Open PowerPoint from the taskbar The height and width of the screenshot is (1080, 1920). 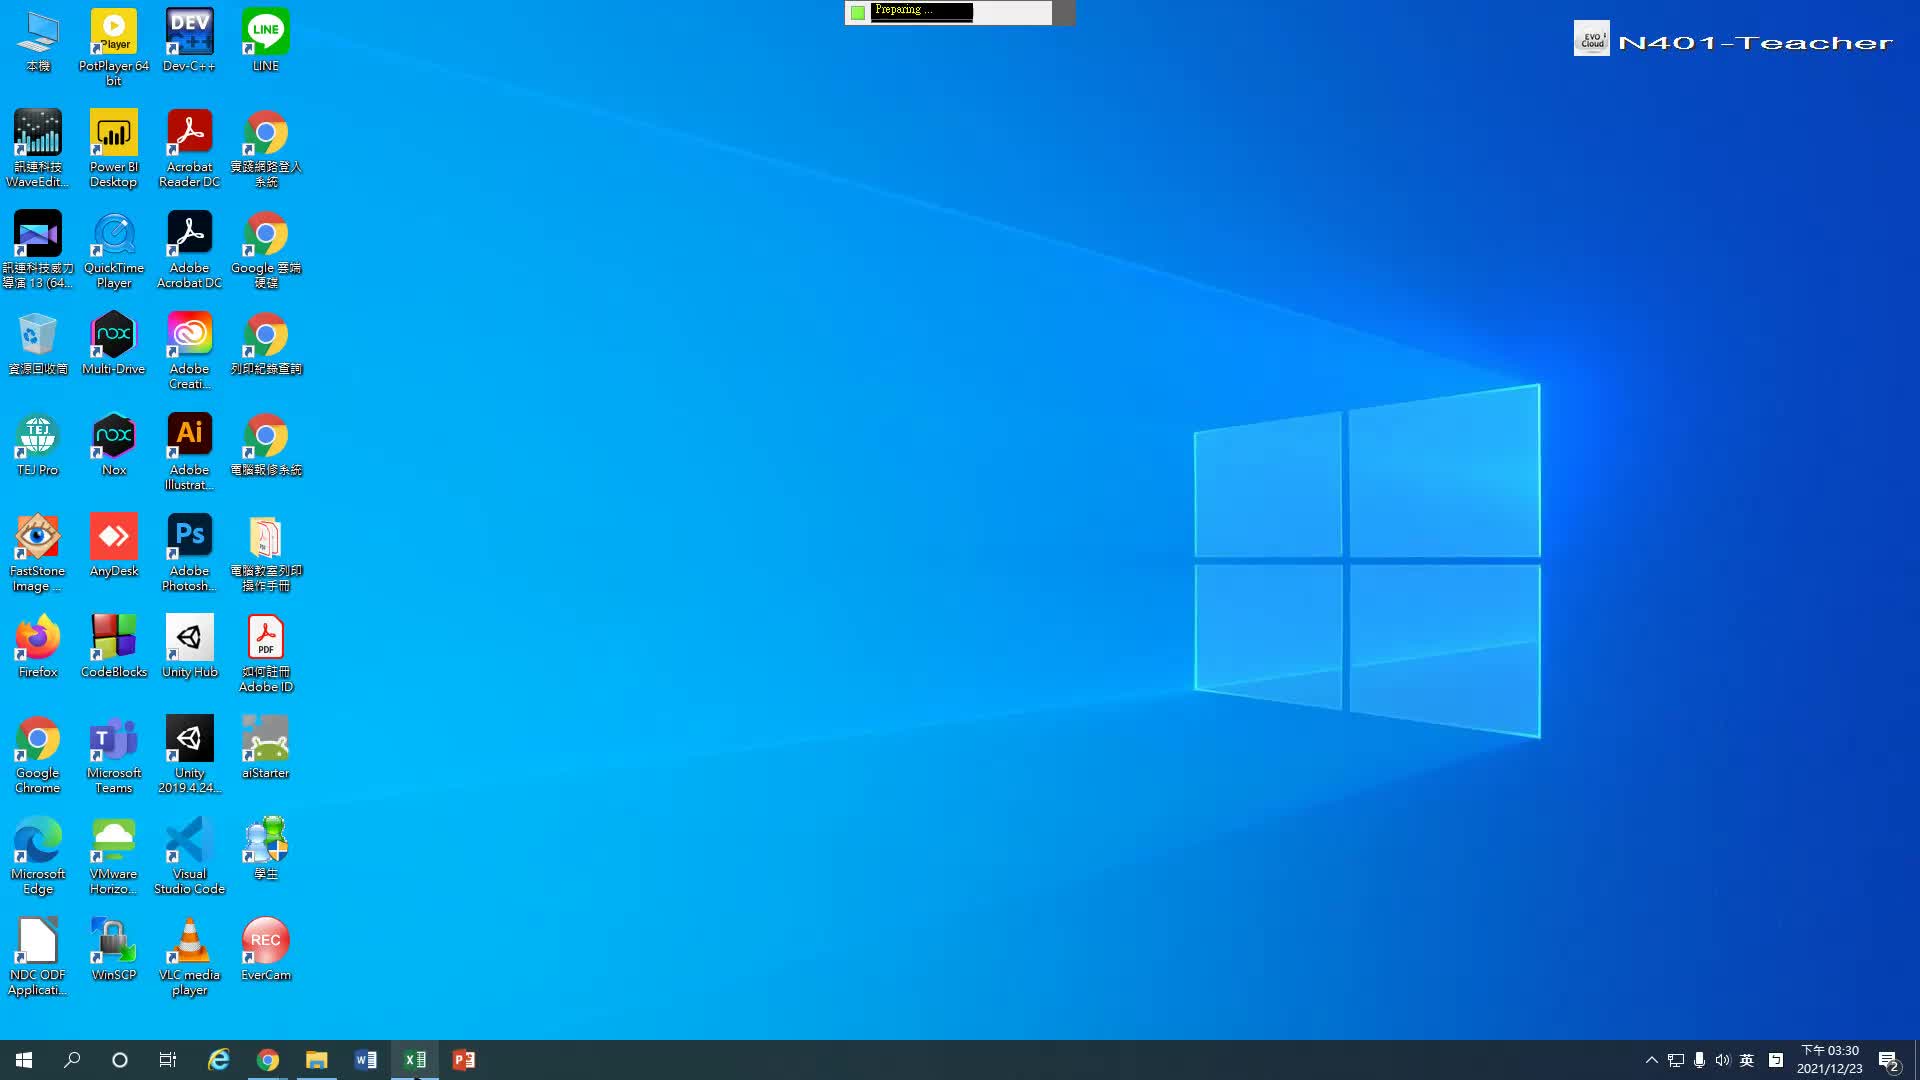(x=463, y=1060)
